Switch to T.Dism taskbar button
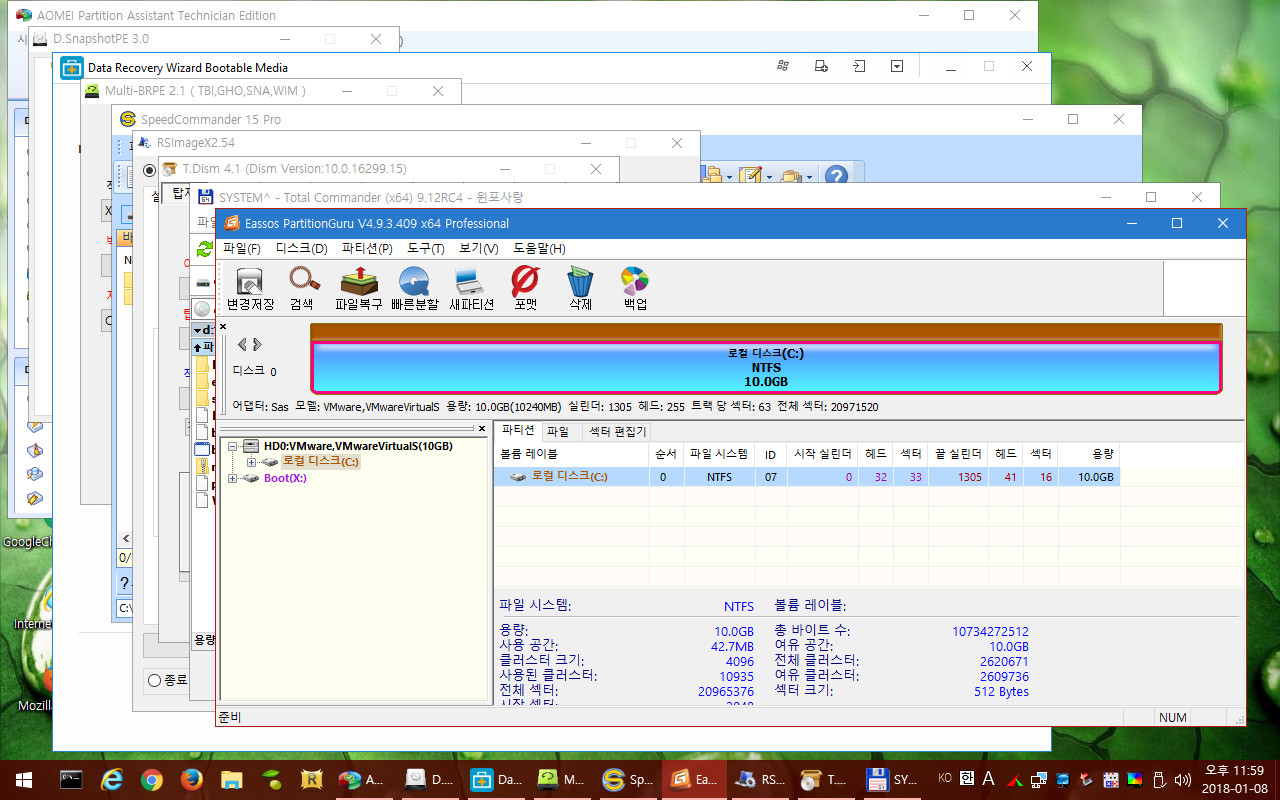Screen dimensions: 1280x800 pos(824,780)
